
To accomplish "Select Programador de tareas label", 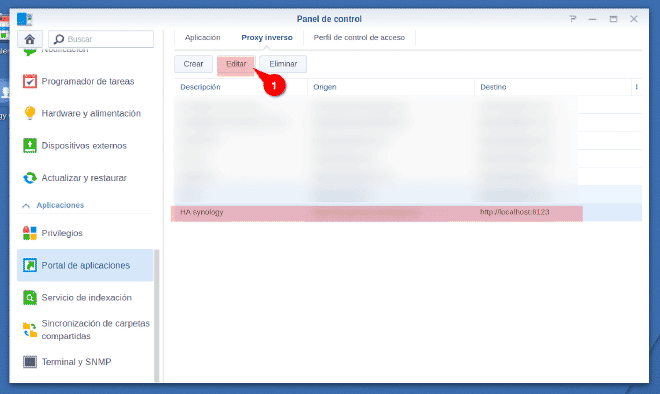I will tap(88, 81).
